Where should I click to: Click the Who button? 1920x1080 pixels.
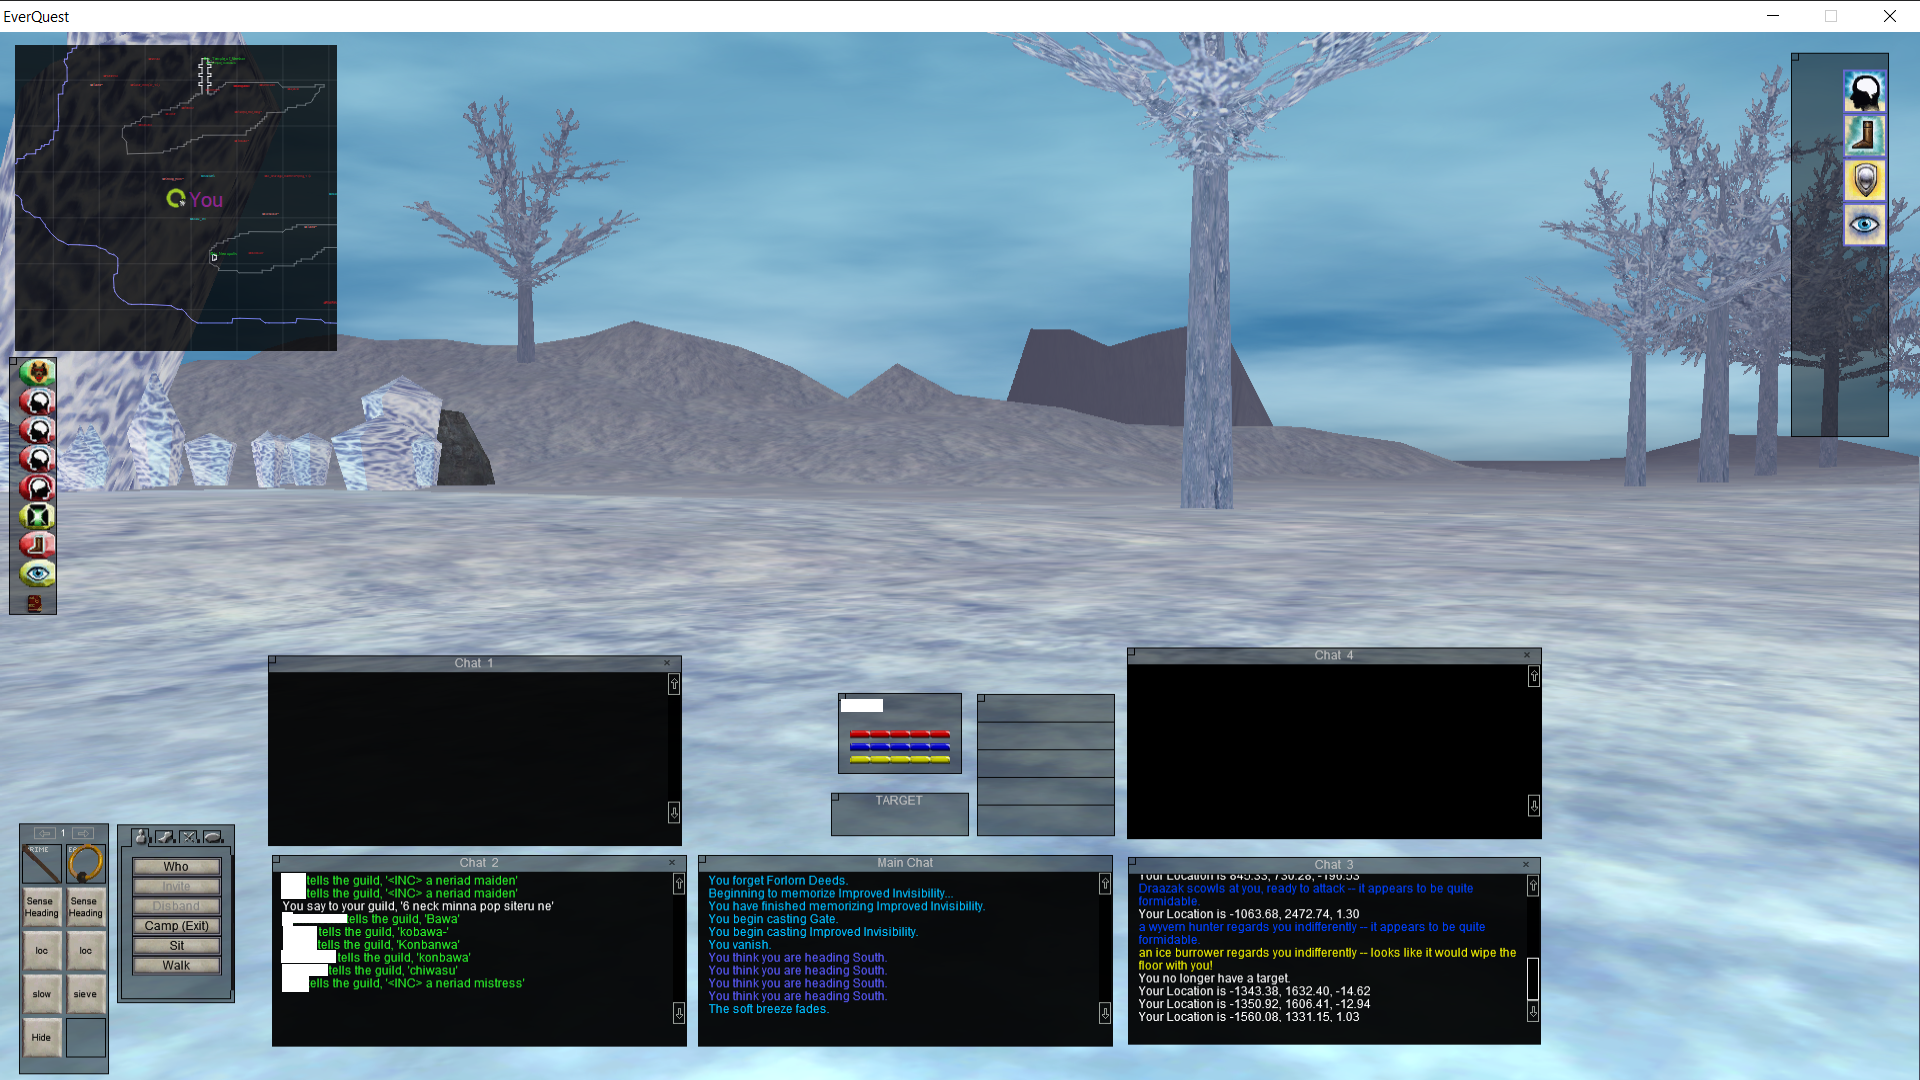coord(176,867)
